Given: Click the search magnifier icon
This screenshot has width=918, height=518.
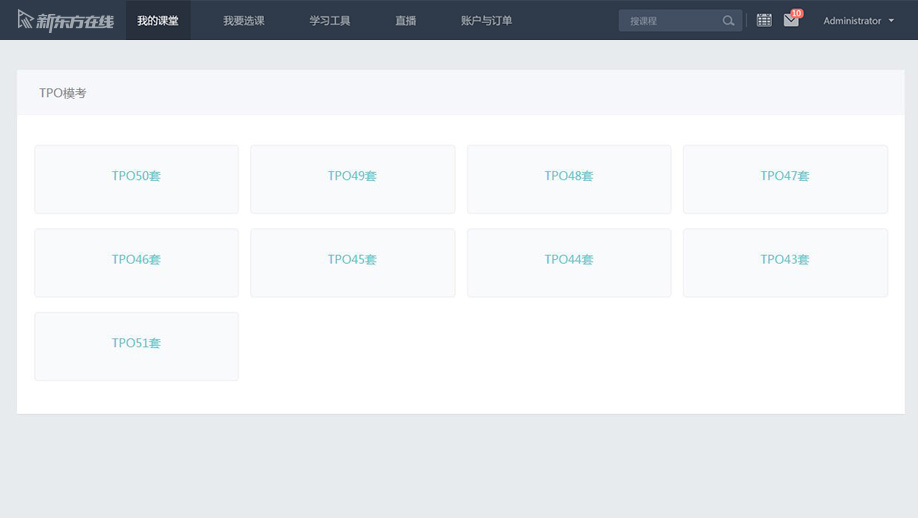Looking at the screenshot, I should pos(728,21).
